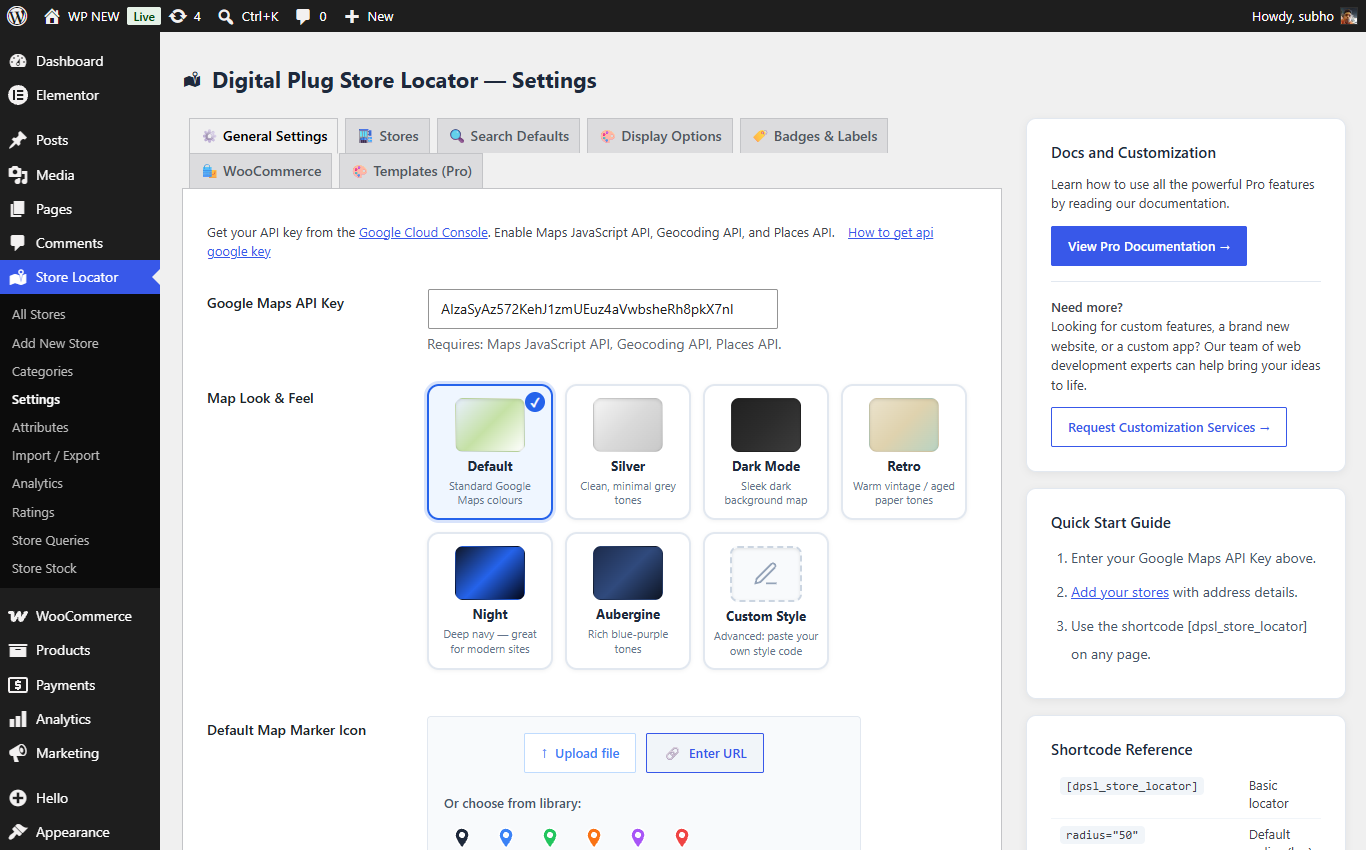
Task: Click the Appearance brush icon in sidebar
Action: tap(18, 832)
